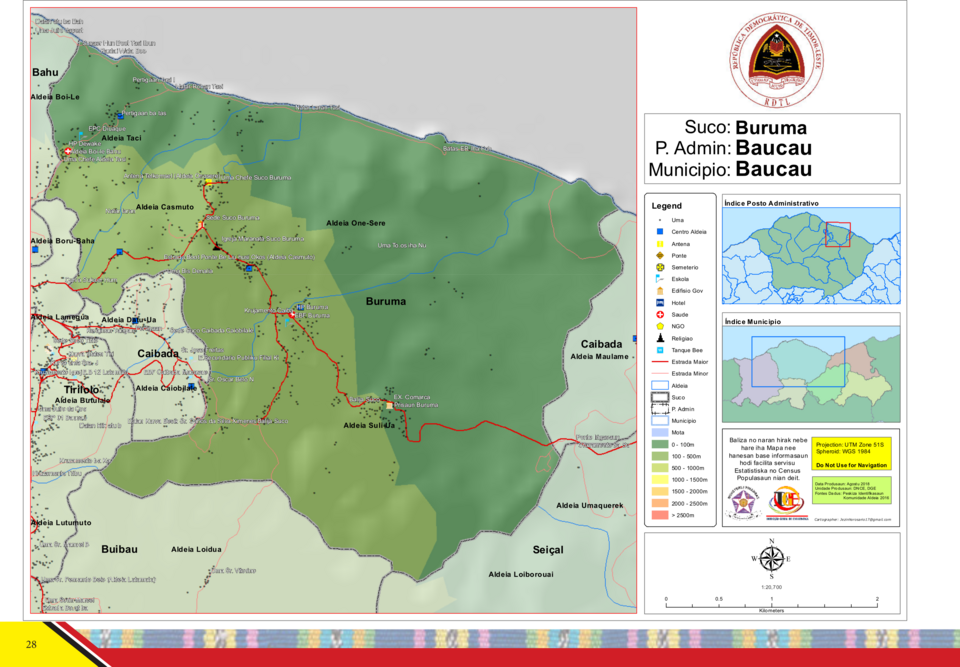Click the "Aldeia Taci" map label
Screen dimensions: 960x667
tap(121, 138)
